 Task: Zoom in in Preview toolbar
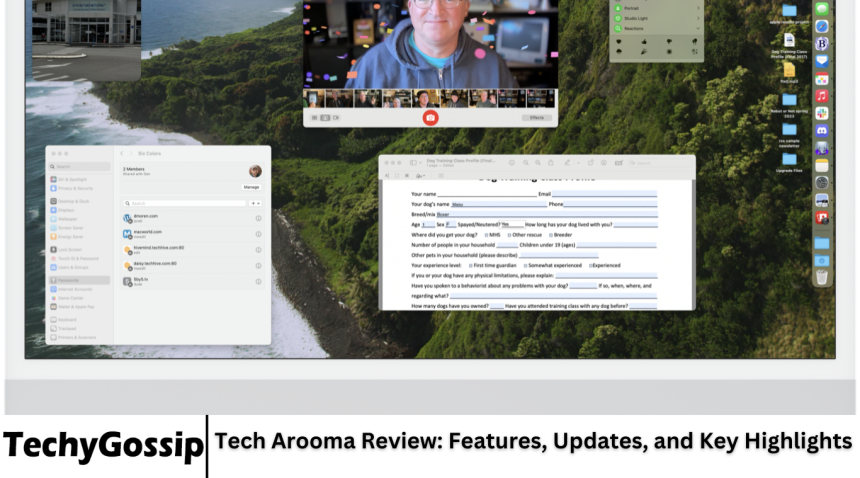[538, 163]
